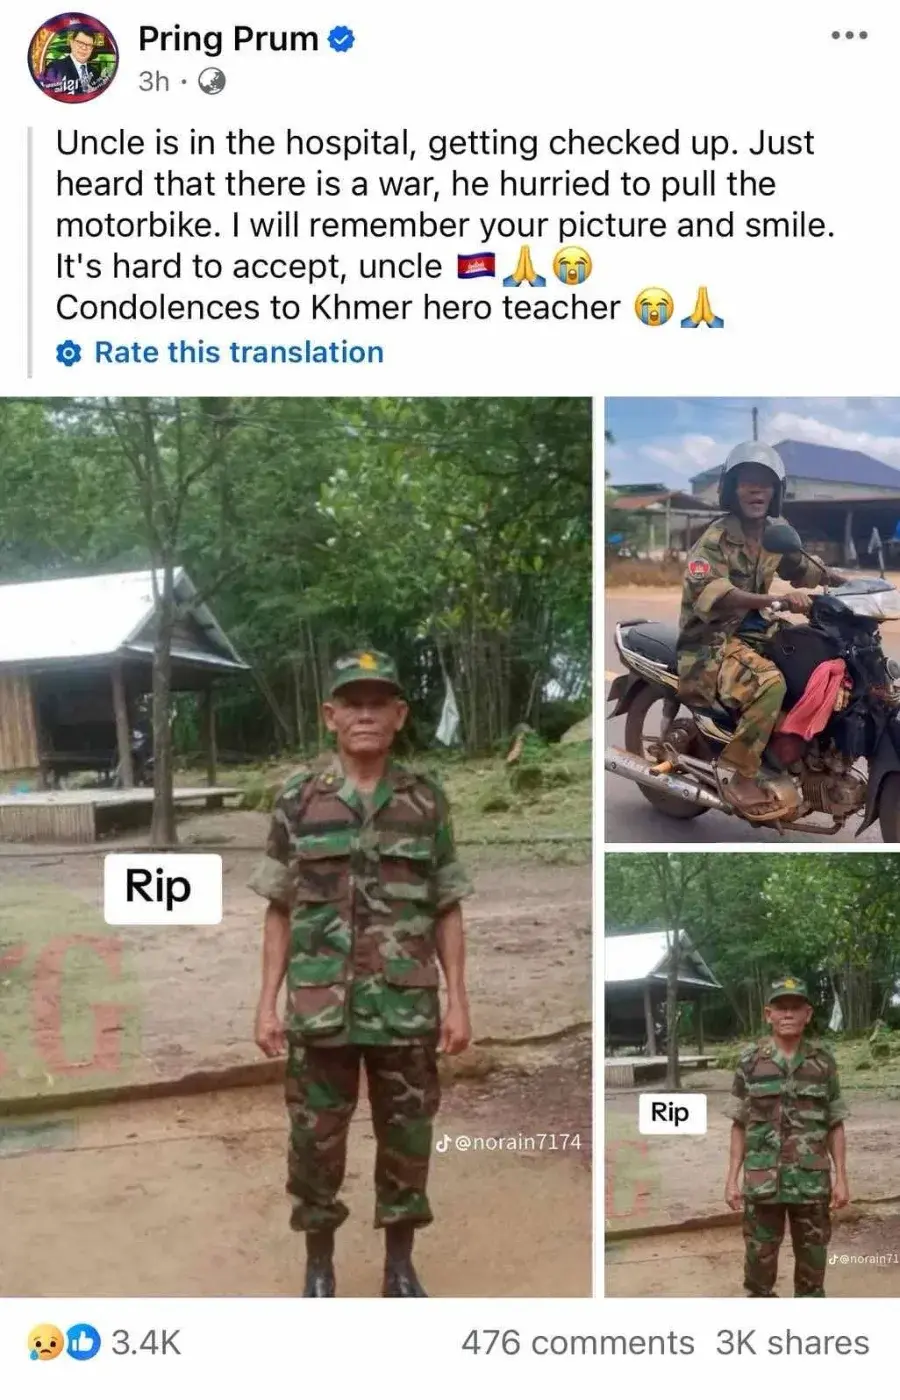The image size is (900, 1400).
Task: Click the gear icon beside Rate this translation
Action: point(68,353)
